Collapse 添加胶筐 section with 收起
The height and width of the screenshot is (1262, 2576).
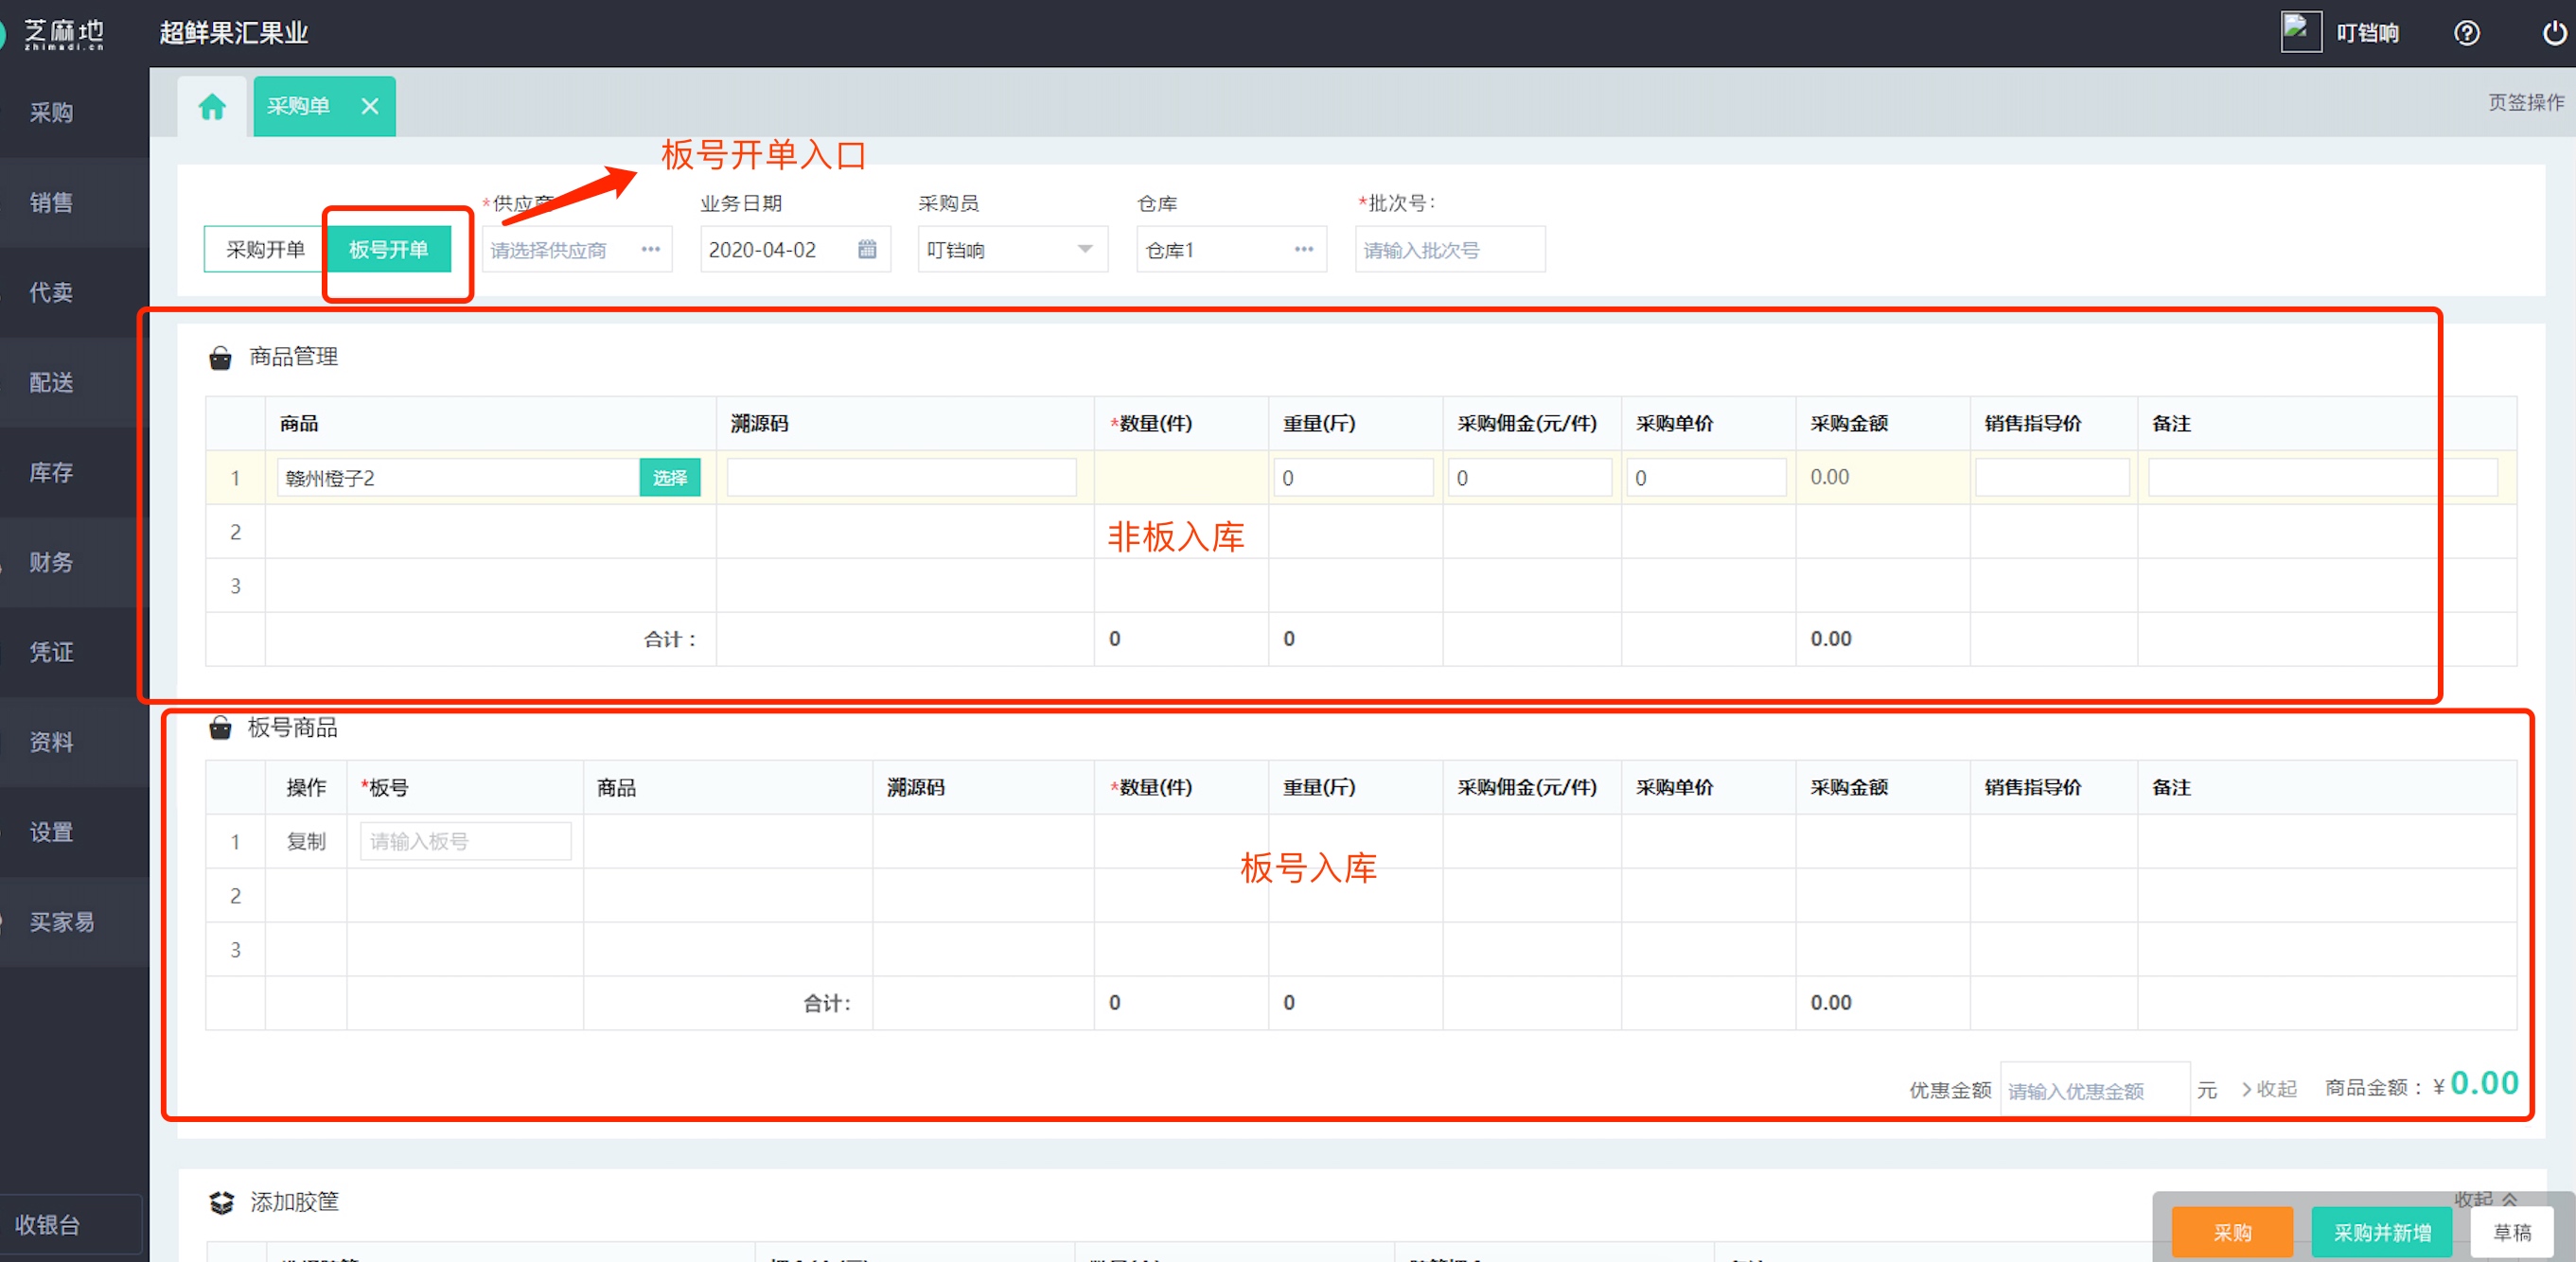point(2485,1199)
